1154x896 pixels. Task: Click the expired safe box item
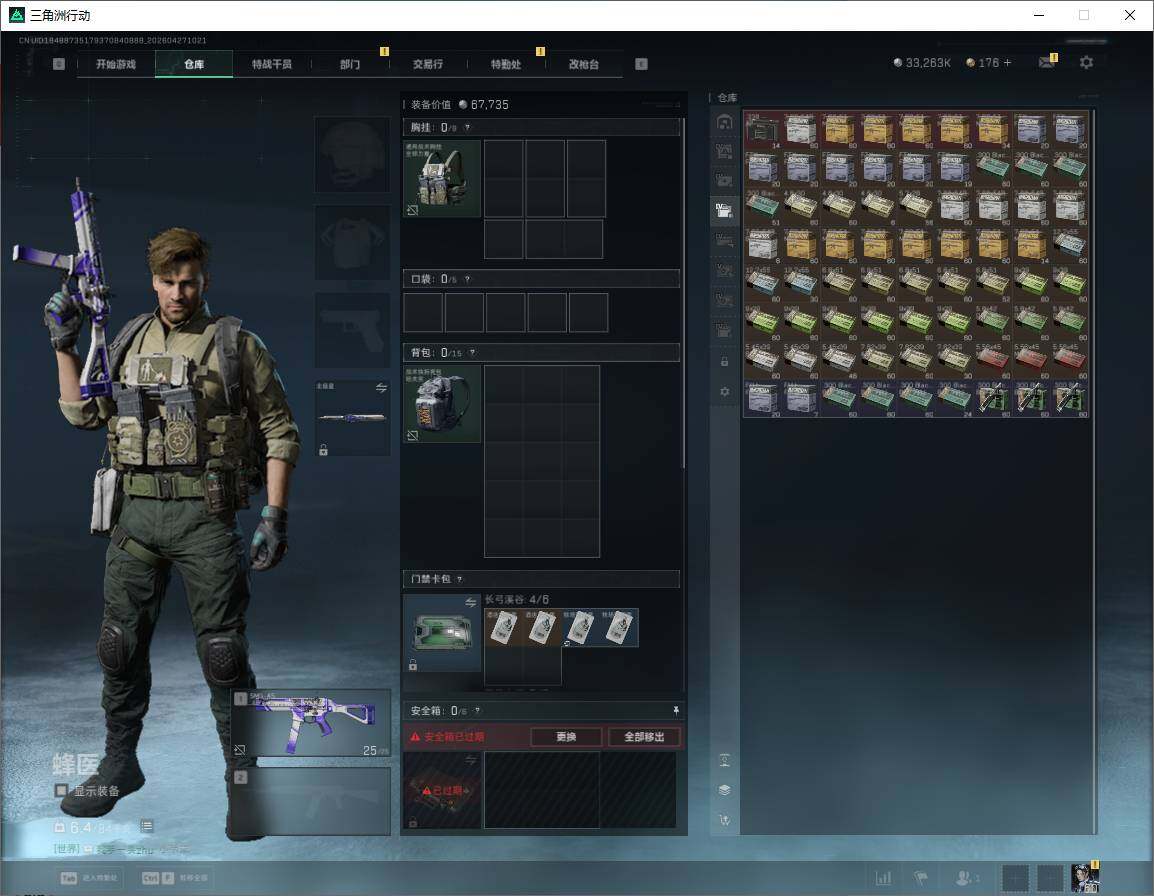click(442, 790)
